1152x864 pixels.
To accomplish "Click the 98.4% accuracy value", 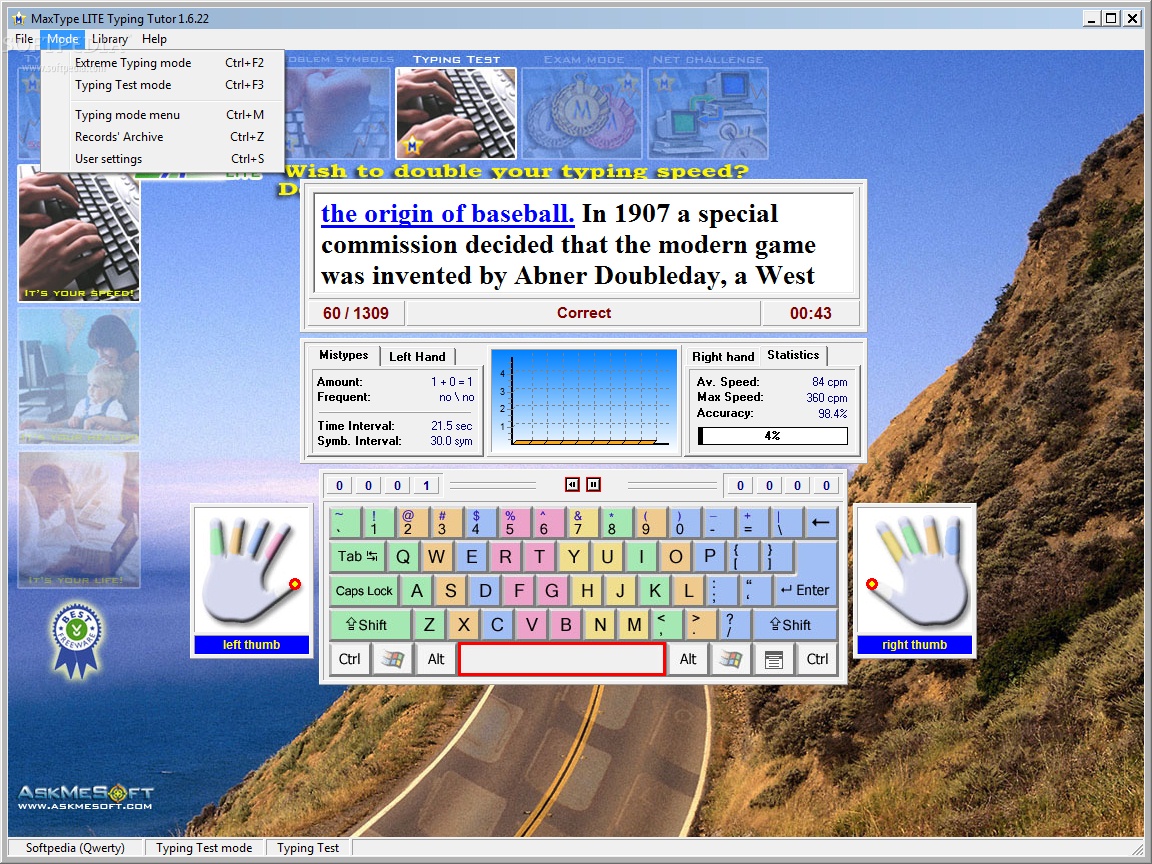I will point(832,414).
